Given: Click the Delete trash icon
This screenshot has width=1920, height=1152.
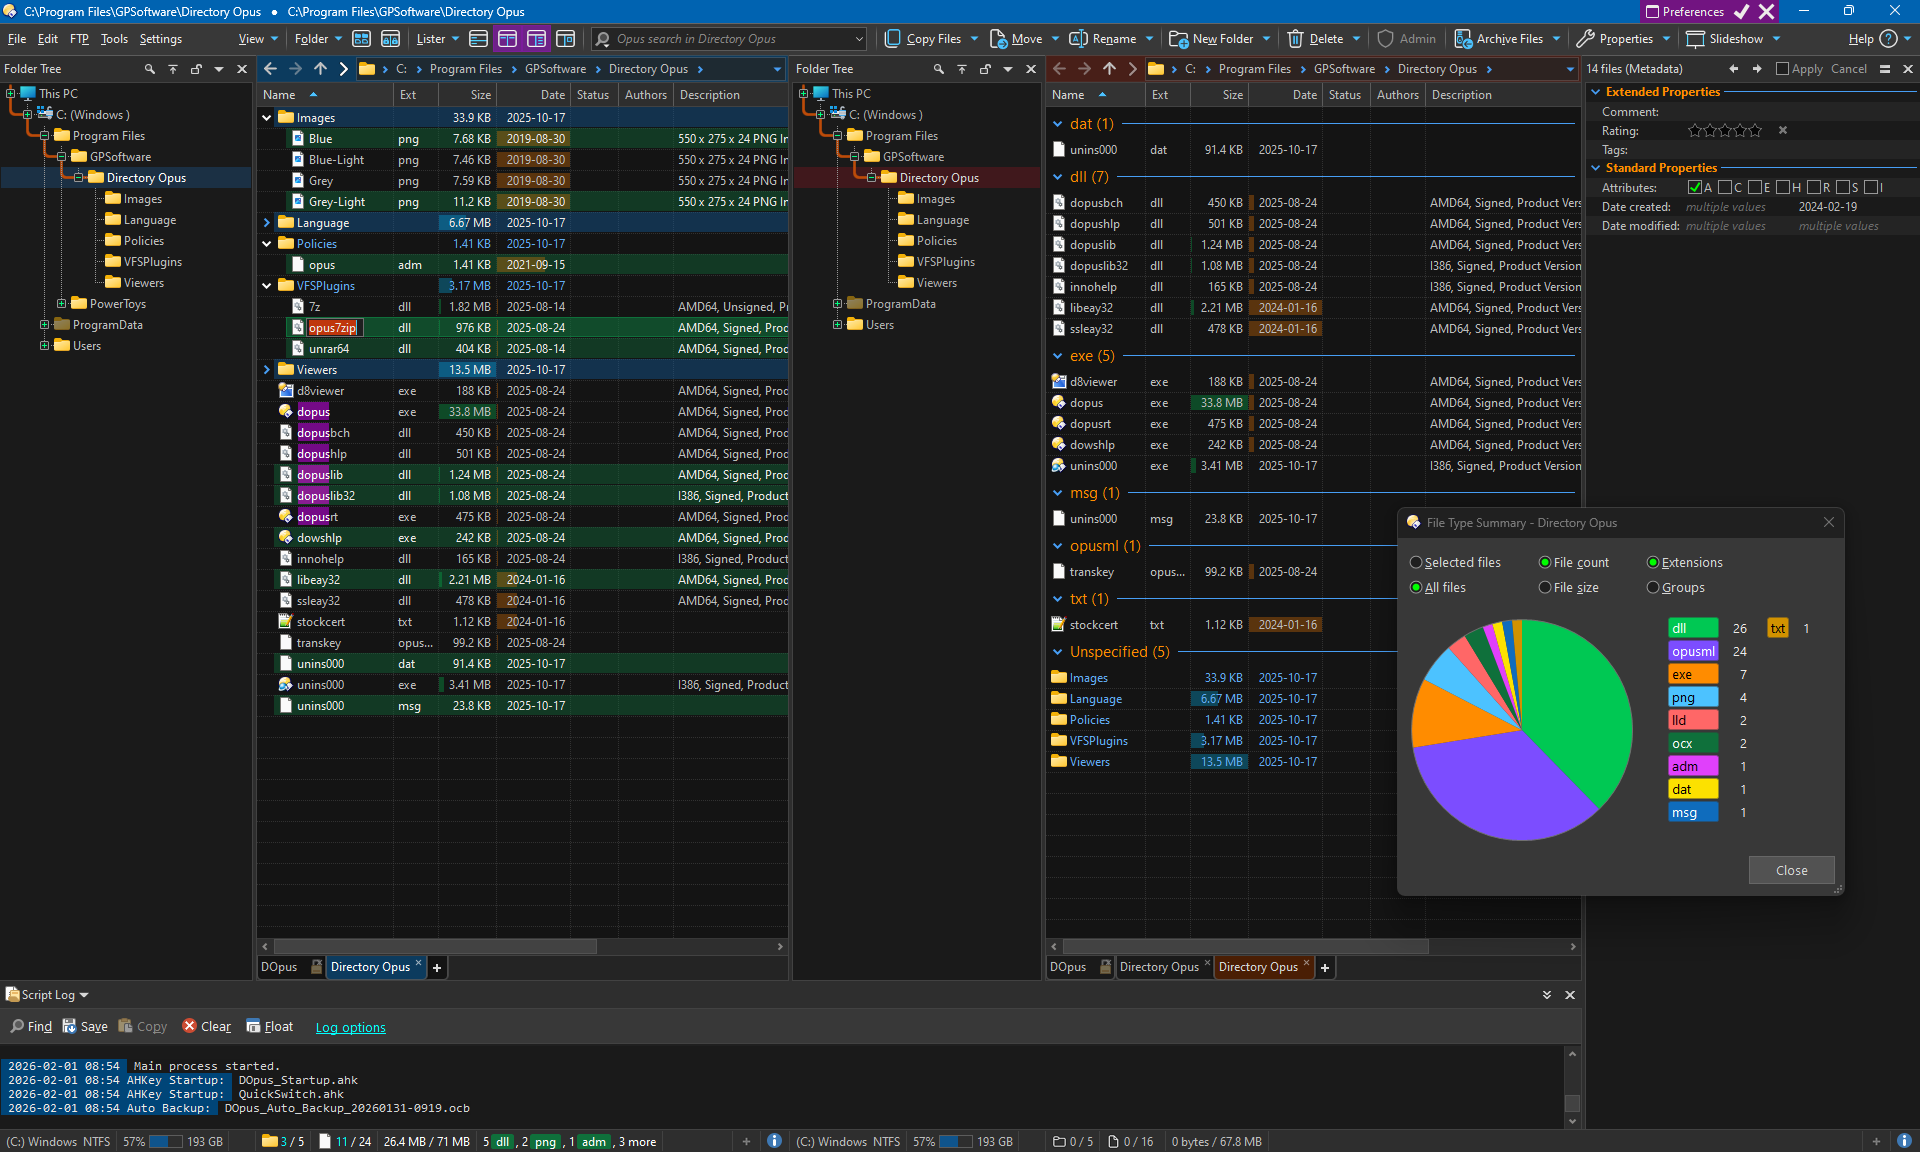Looking at the screenshot, I should (1295, 39).
